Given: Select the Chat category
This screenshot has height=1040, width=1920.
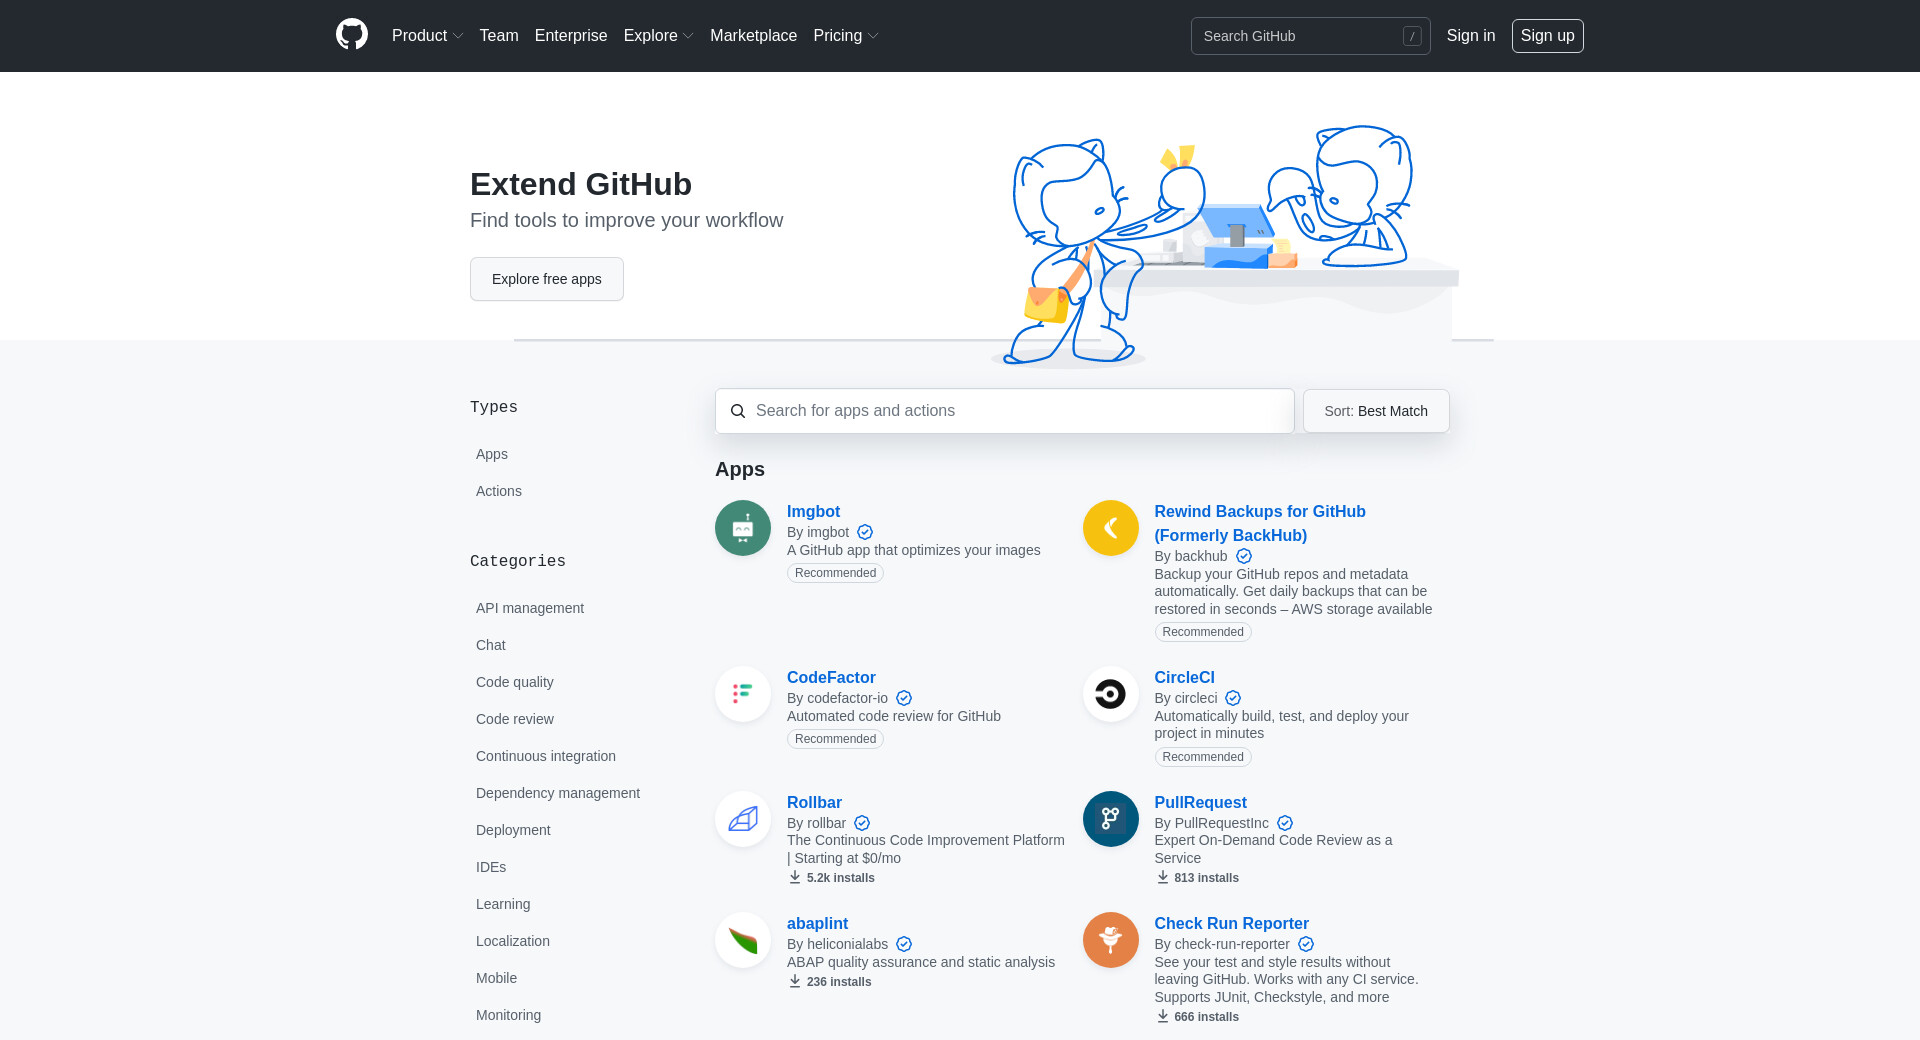Looking at the screenshot, I should click(x=491, y=645).
